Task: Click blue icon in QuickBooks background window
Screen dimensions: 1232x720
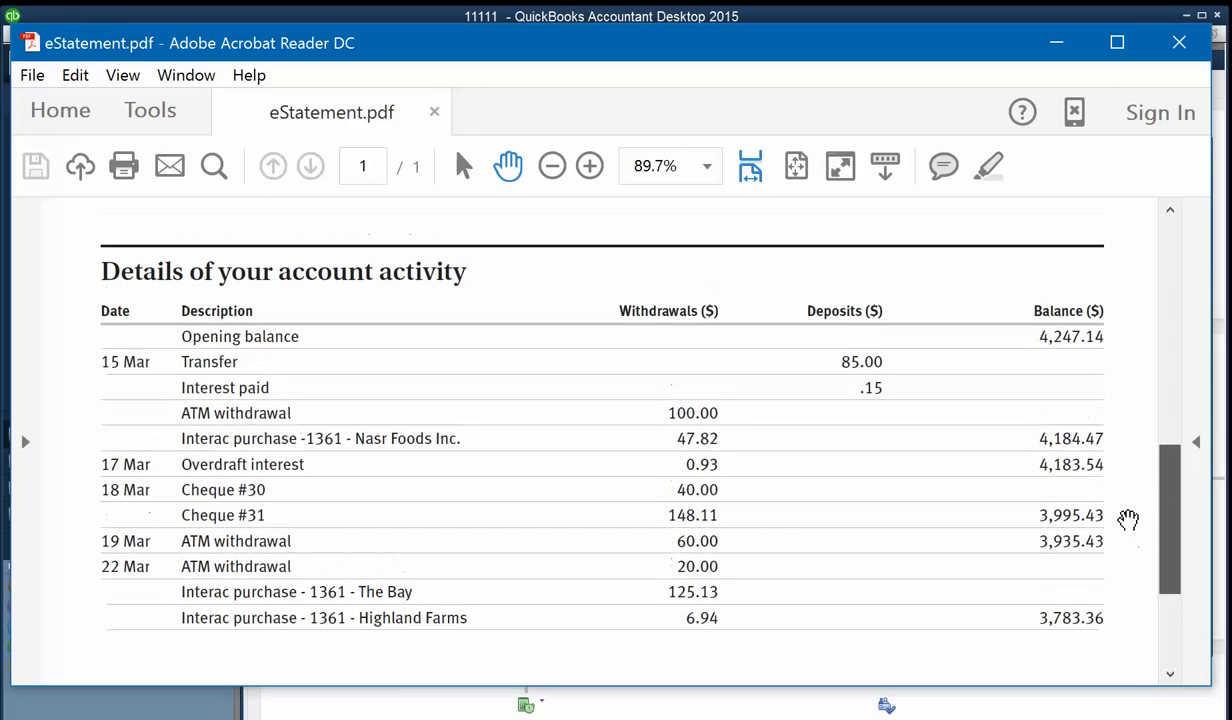Action: [x=886, y=706]
